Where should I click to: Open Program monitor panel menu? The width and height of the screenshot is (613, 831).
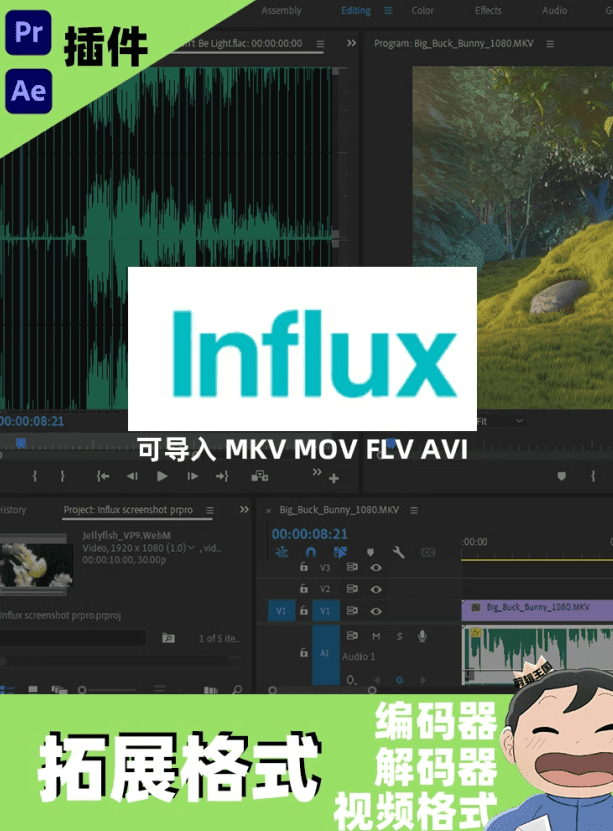[550, 44]
